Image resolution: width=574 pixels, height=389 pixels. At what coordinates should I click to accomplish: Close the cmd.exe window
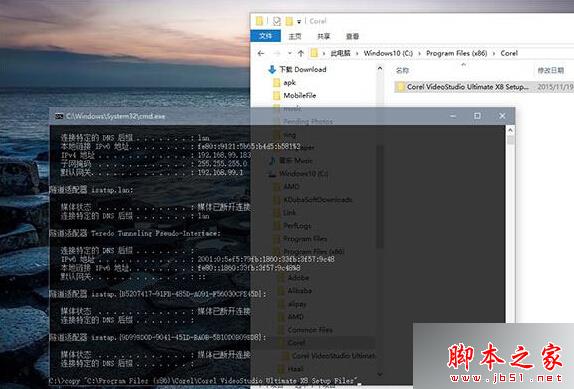(x=502, y=116)
